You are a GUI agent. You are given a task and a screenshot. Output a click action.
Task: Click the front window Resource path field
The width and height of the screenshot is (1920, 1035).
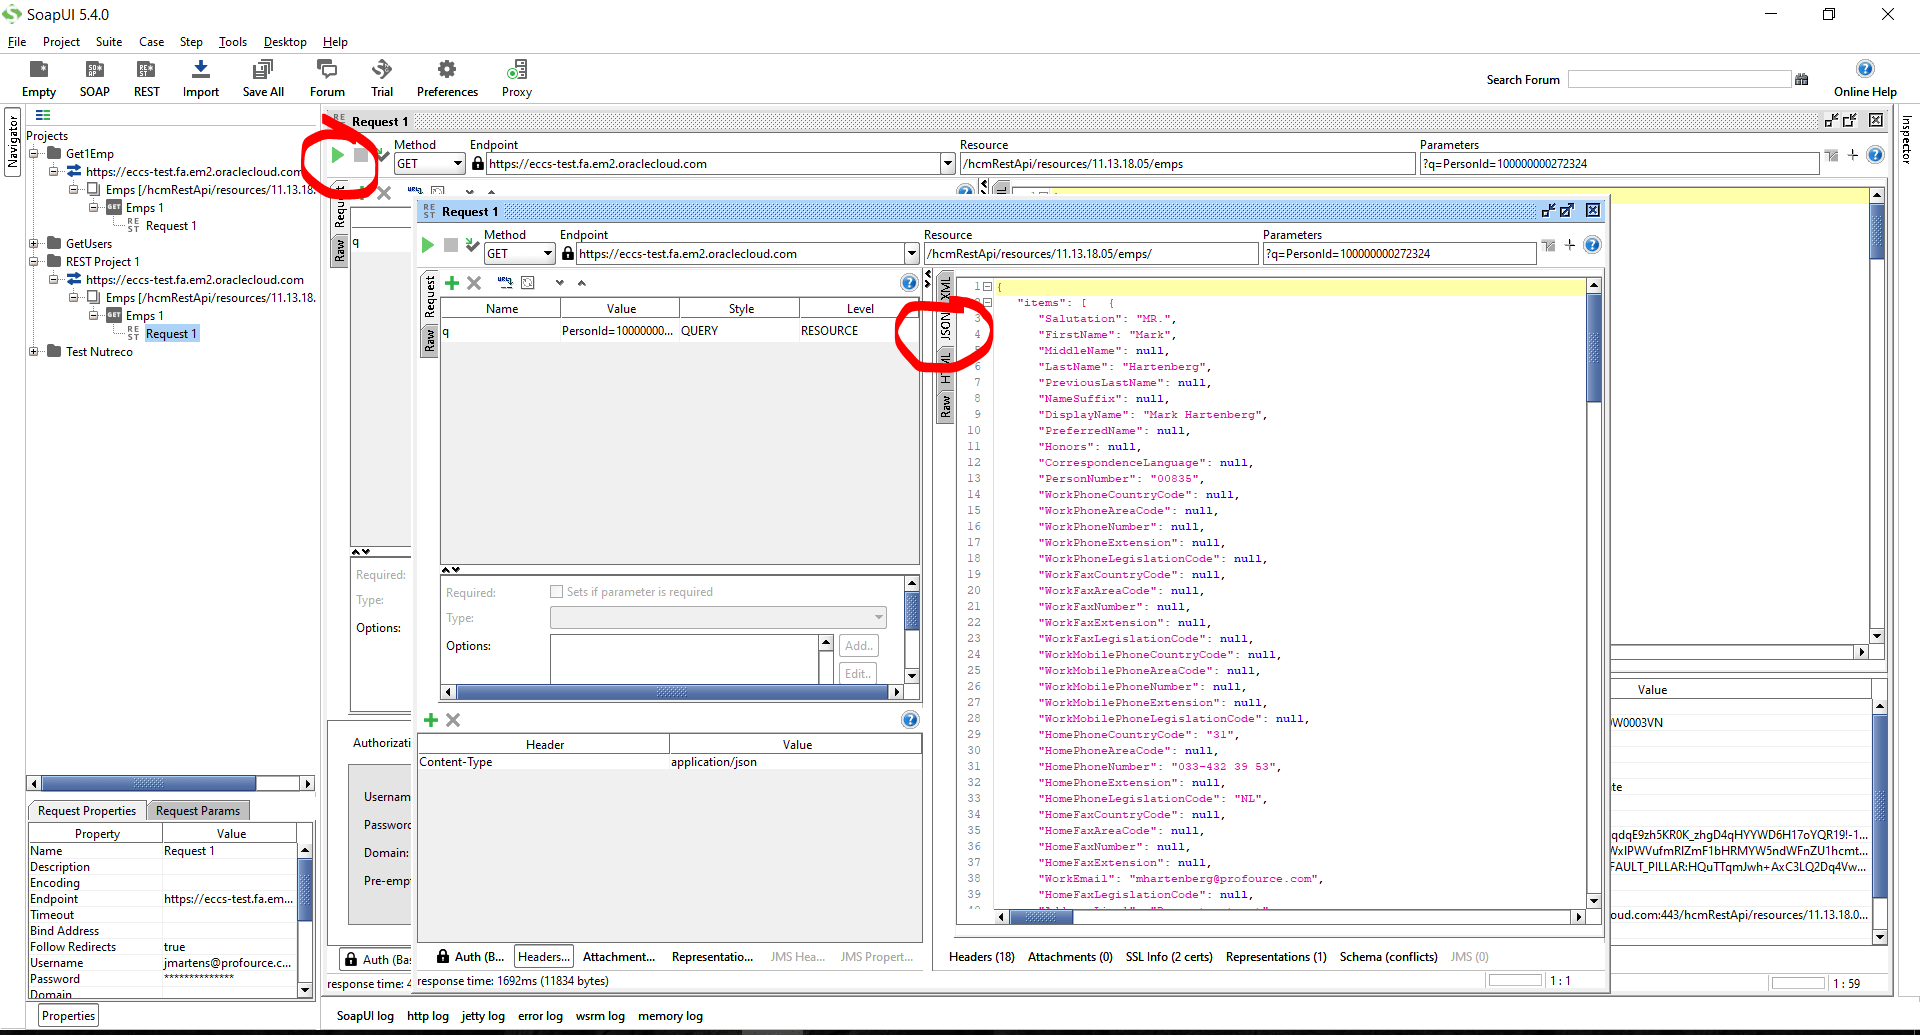1091,254
